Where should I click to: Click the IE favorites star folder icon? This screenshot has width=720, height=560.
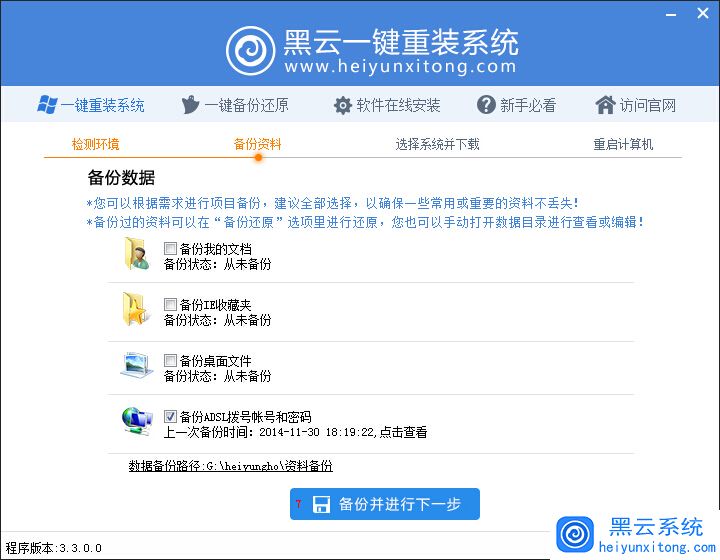tap(136, 311)
